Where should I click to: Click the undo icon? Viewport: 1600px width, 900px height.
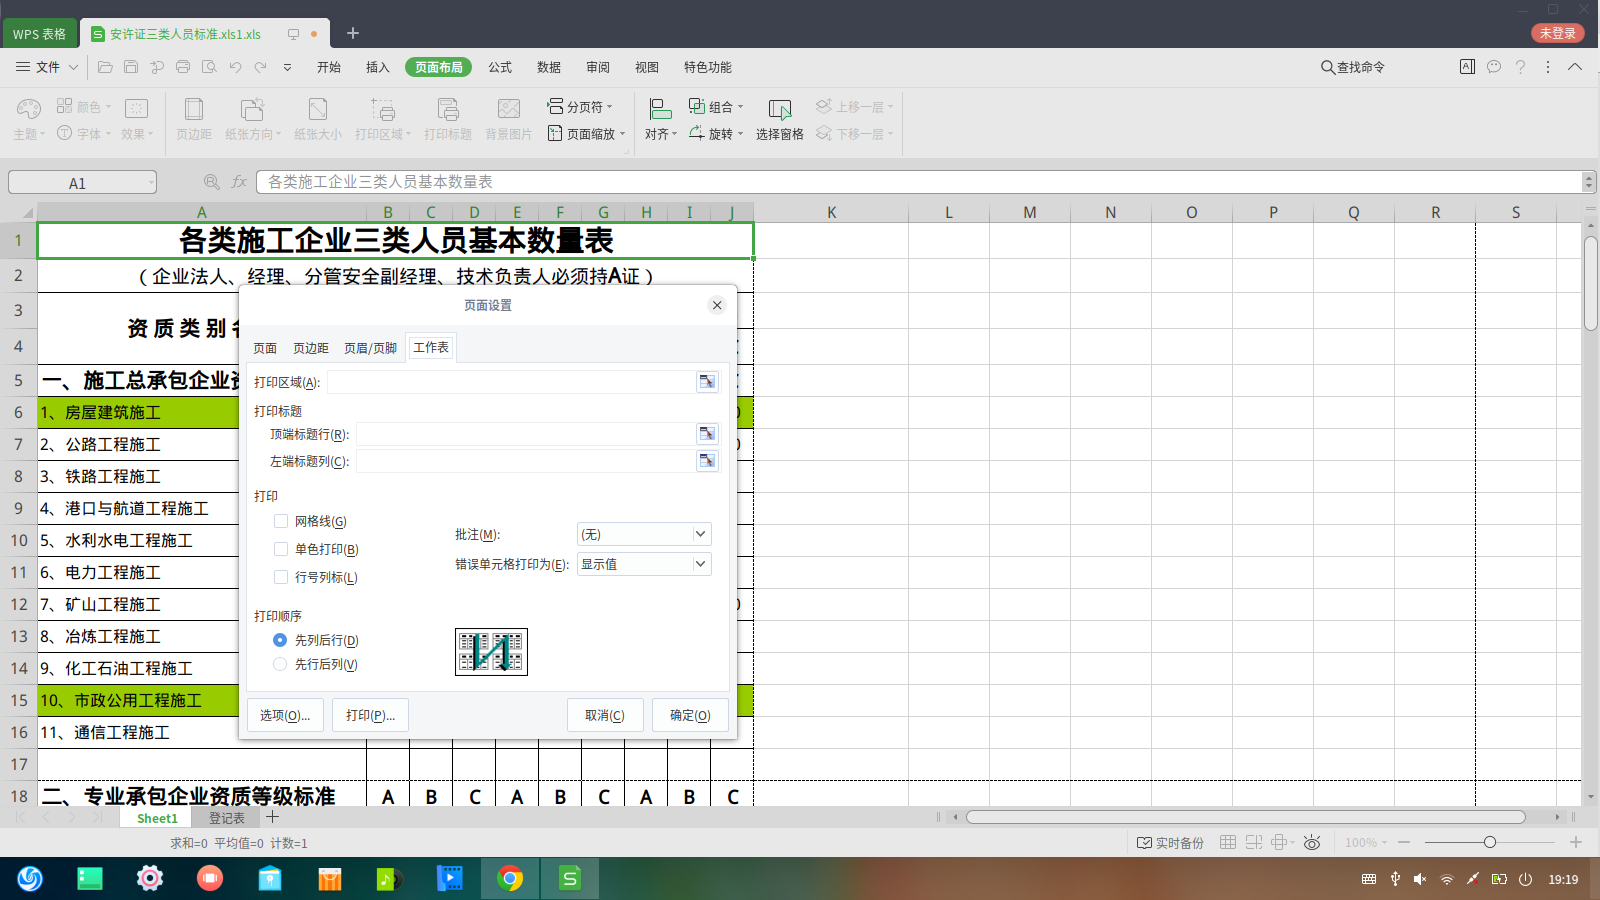(235, 67)
